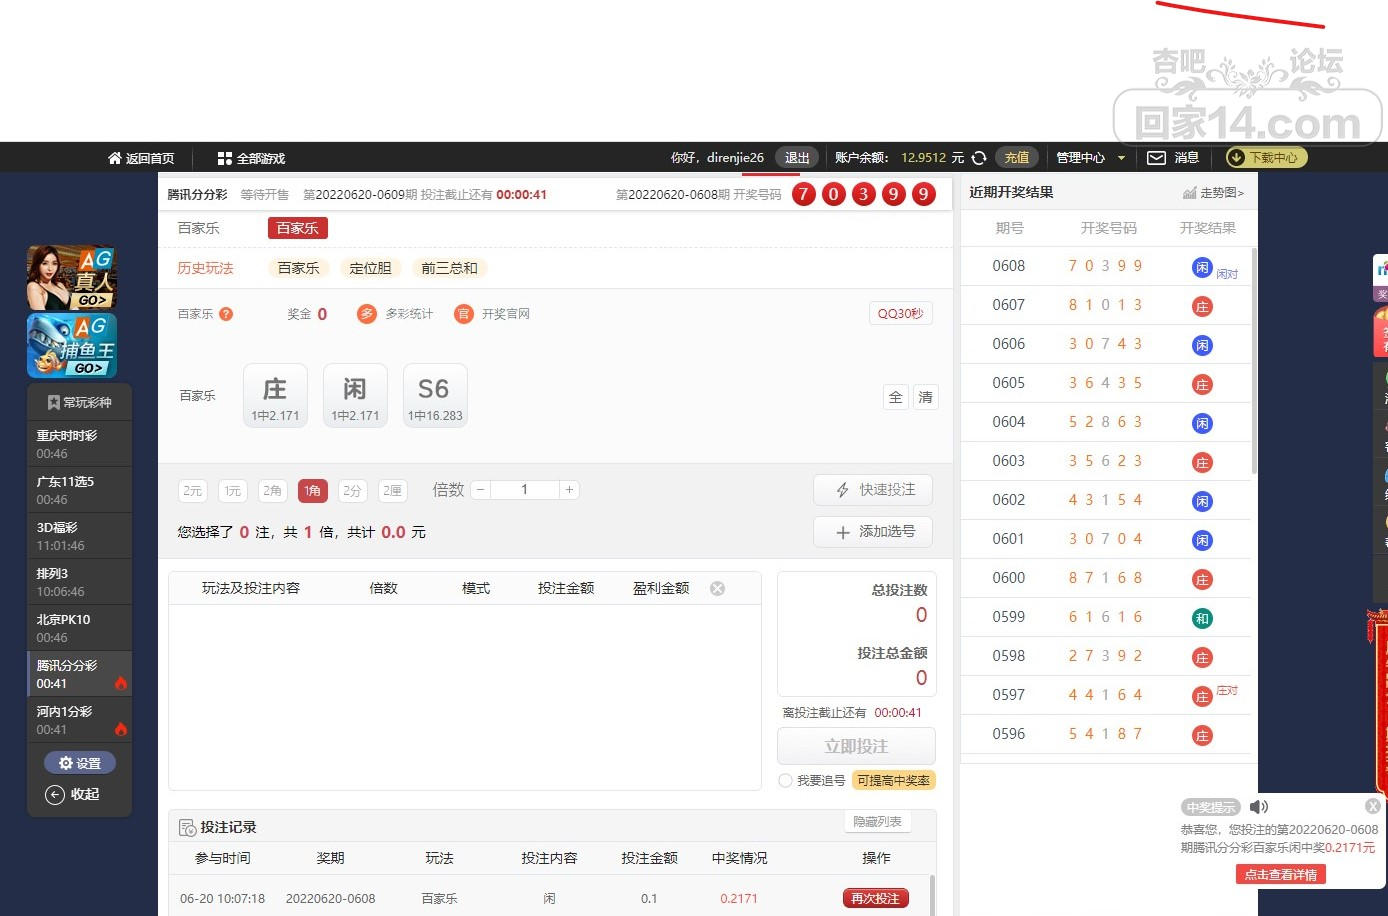Image resolution: width=1388 pixels, height=916 pixels.
Task: Click the 下载中心 download icon
Action: click(1236, 158)
